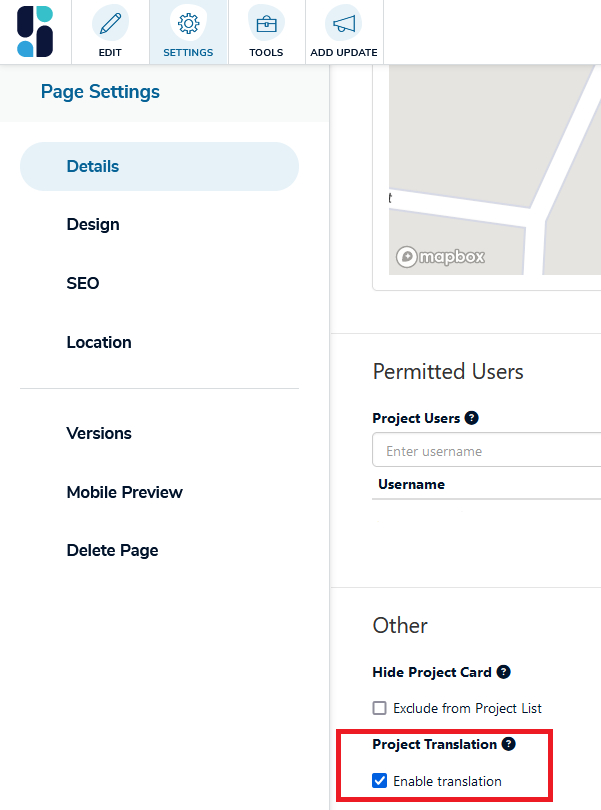Click the Hide Project Card help icon
Screen dimensions: 601x810
(x=504, y=672)
